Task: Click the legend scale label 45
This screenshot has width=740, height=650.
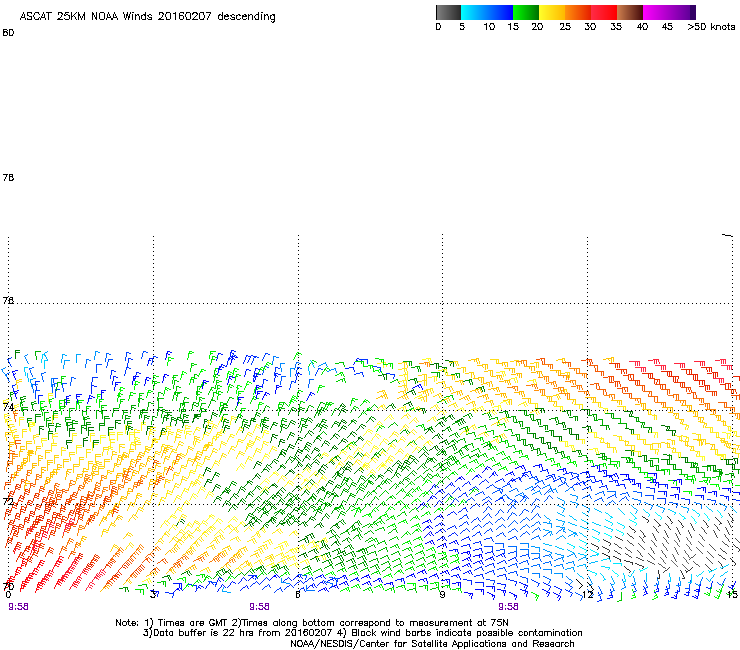Action: tap(667, 27)
